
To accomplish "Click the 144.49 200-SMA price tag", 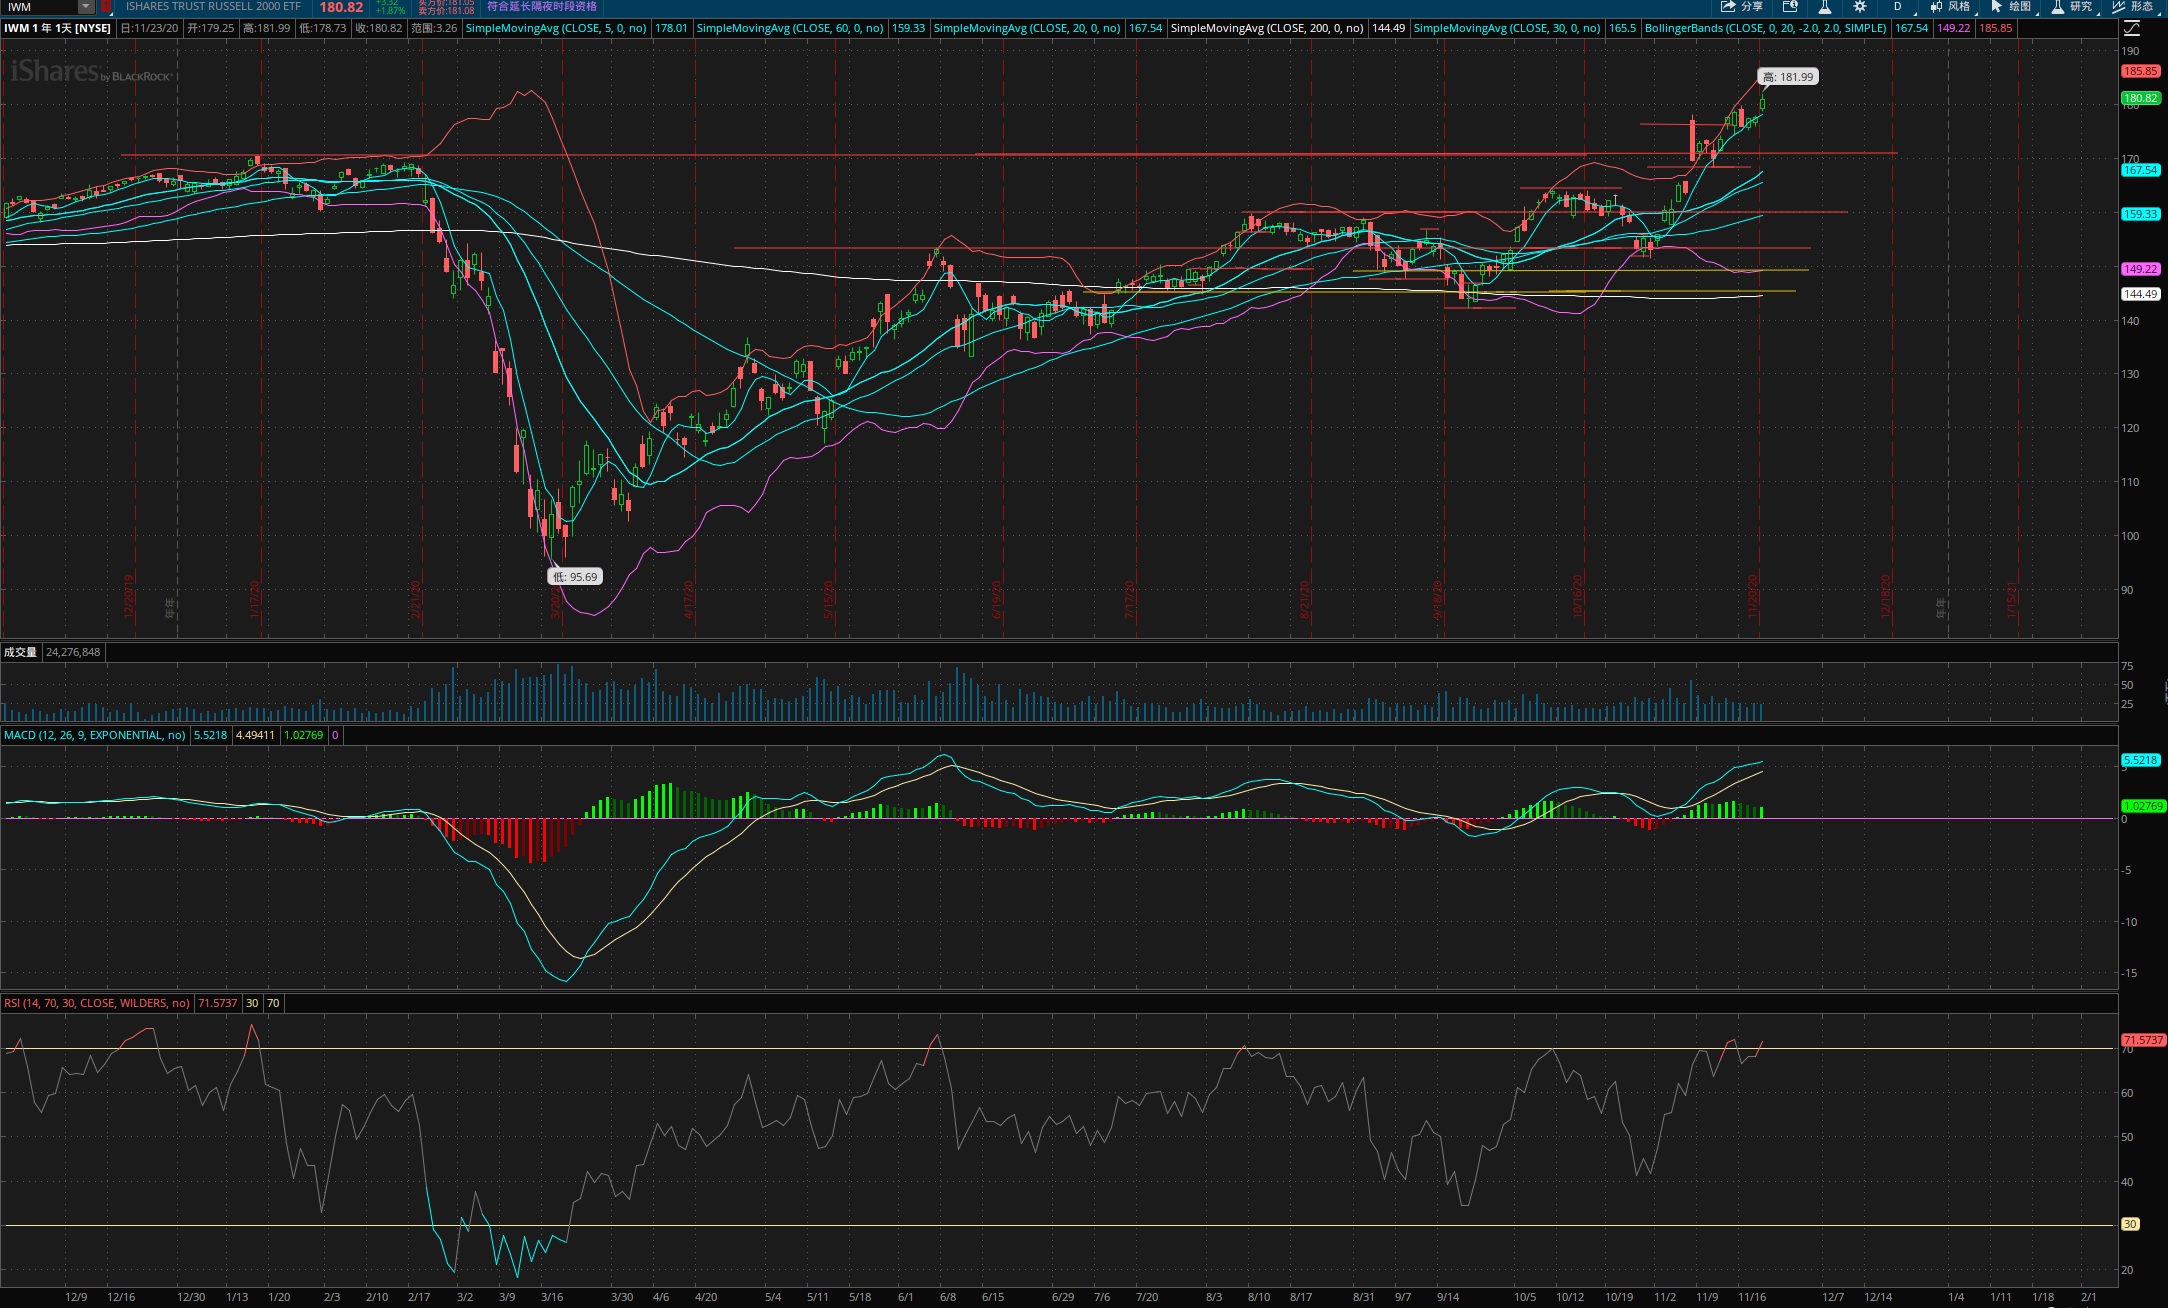I will pyautogui.click(x=2141, y=294).
